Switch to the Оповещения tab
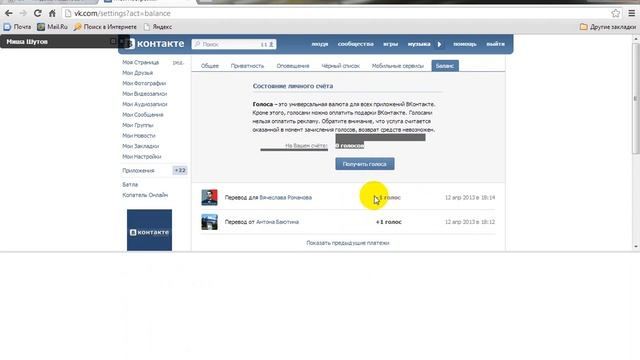 [293, 66]
